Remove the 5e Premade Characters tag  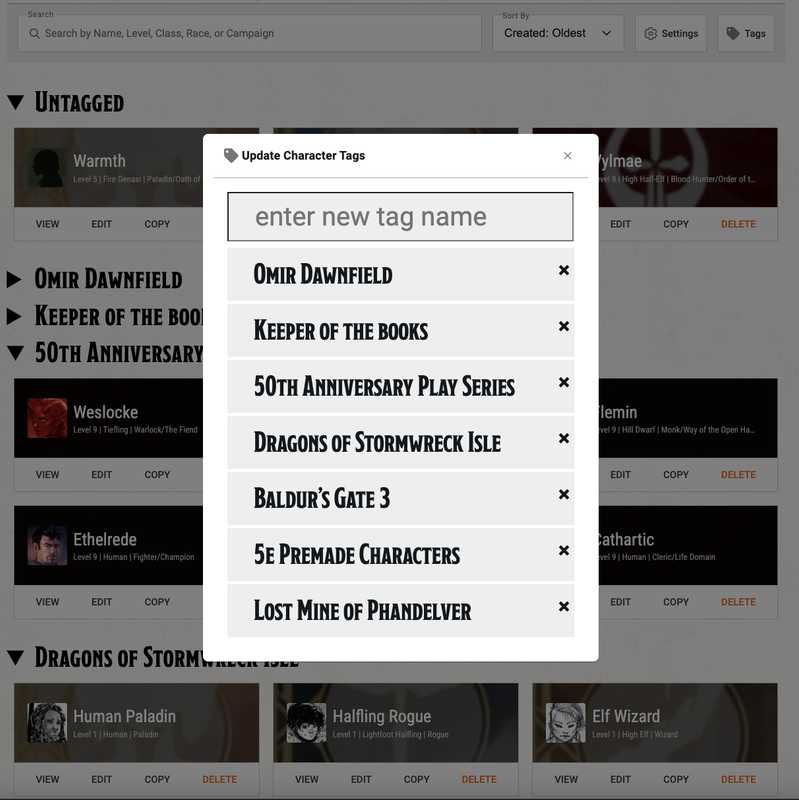(563, 551)
